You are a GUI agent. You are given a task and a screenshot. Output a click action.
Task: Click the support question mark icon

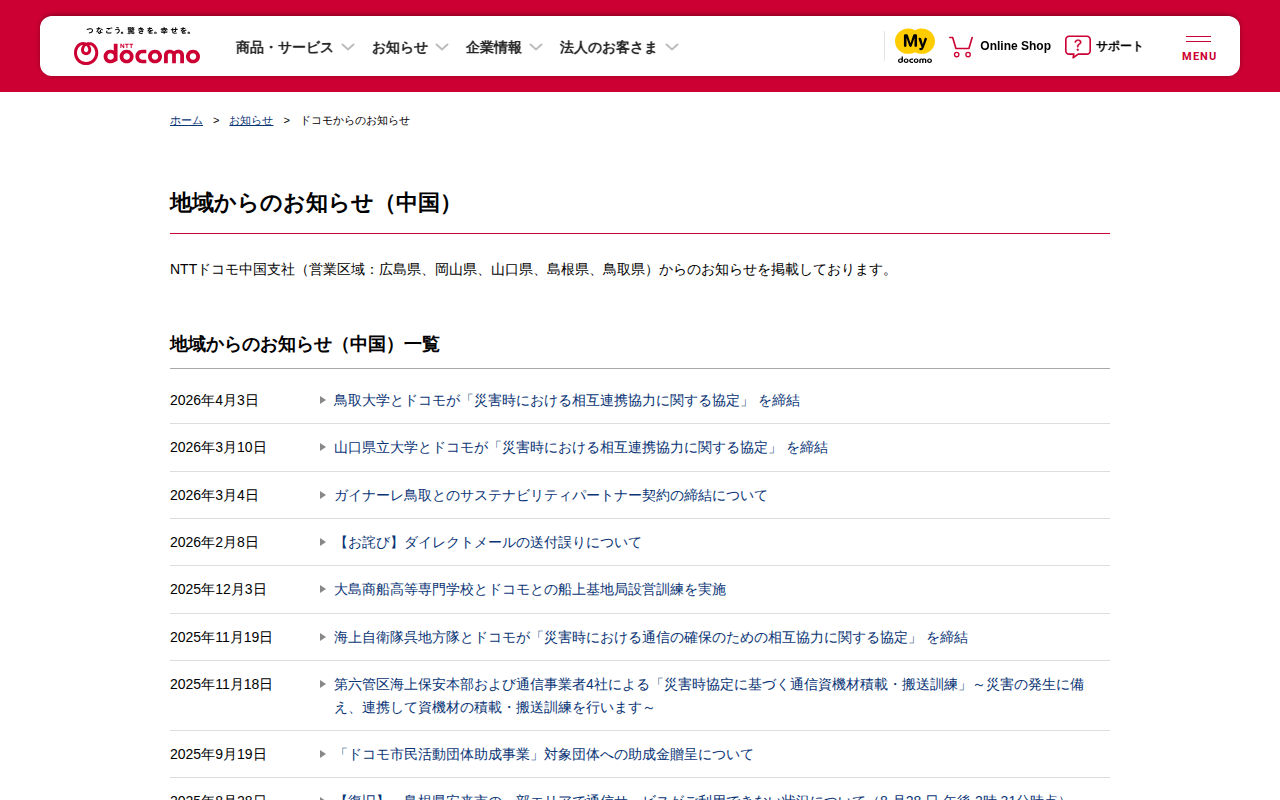(1077, 46)
